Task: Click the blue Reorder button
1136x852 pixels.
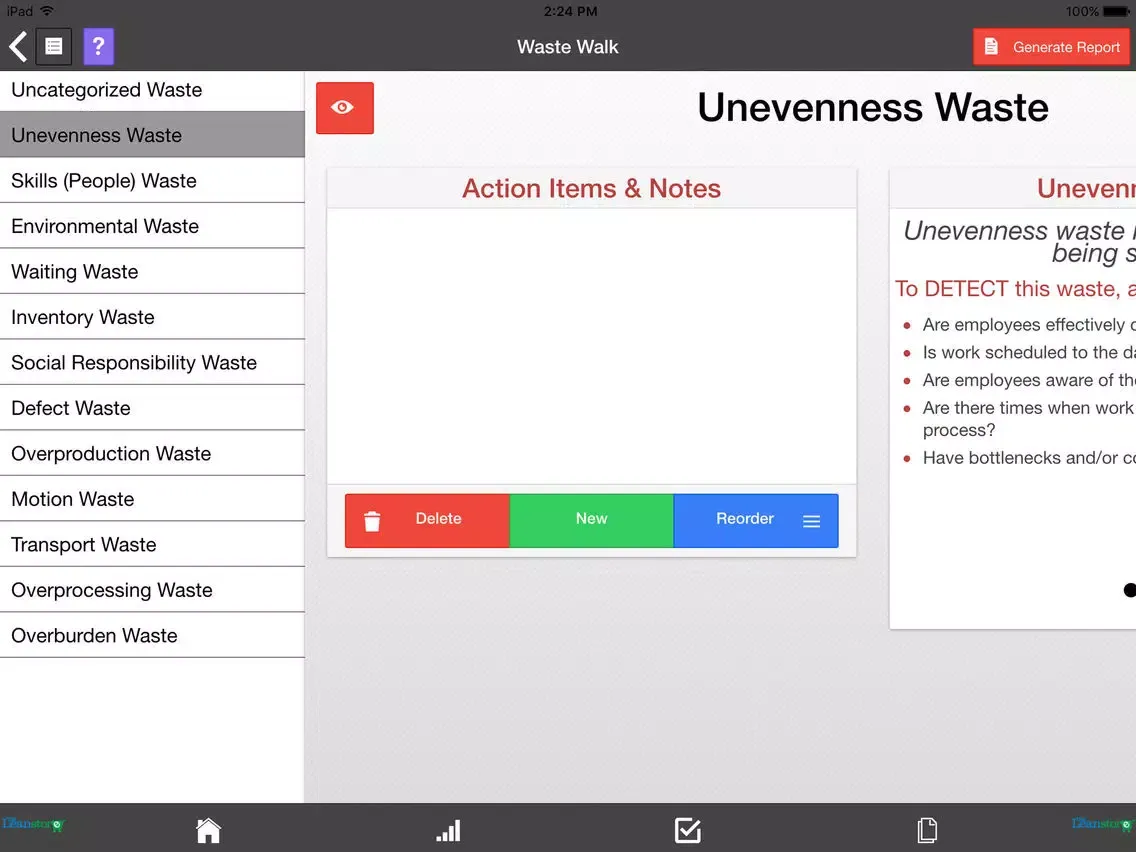Action: point(756,520)
